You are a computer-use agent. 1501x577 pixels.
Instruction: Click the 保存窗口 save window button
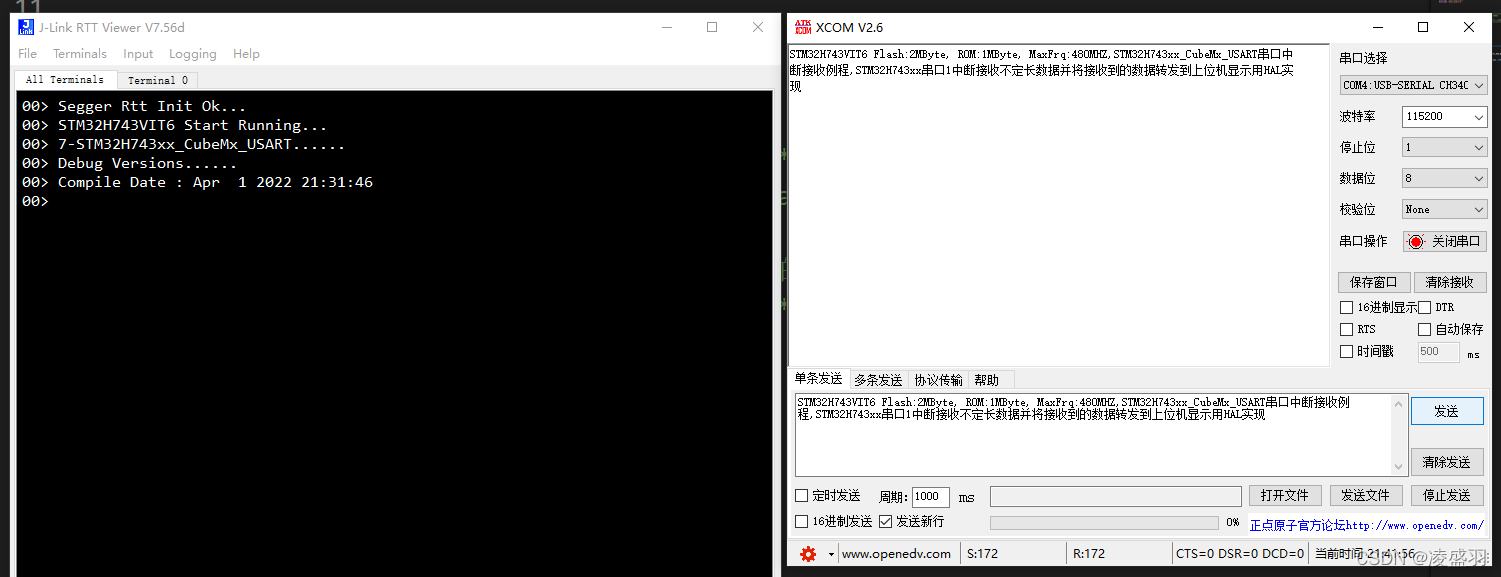(x=1374, y=283)
